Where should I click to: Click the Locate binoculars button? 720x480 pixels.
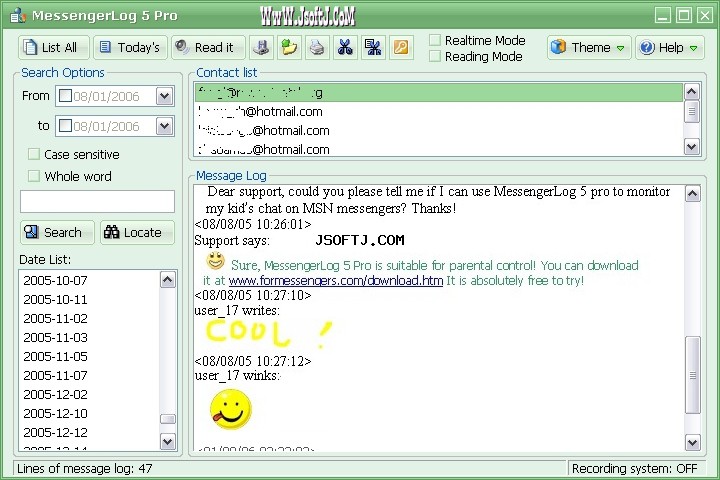click(x=137, y=232)
